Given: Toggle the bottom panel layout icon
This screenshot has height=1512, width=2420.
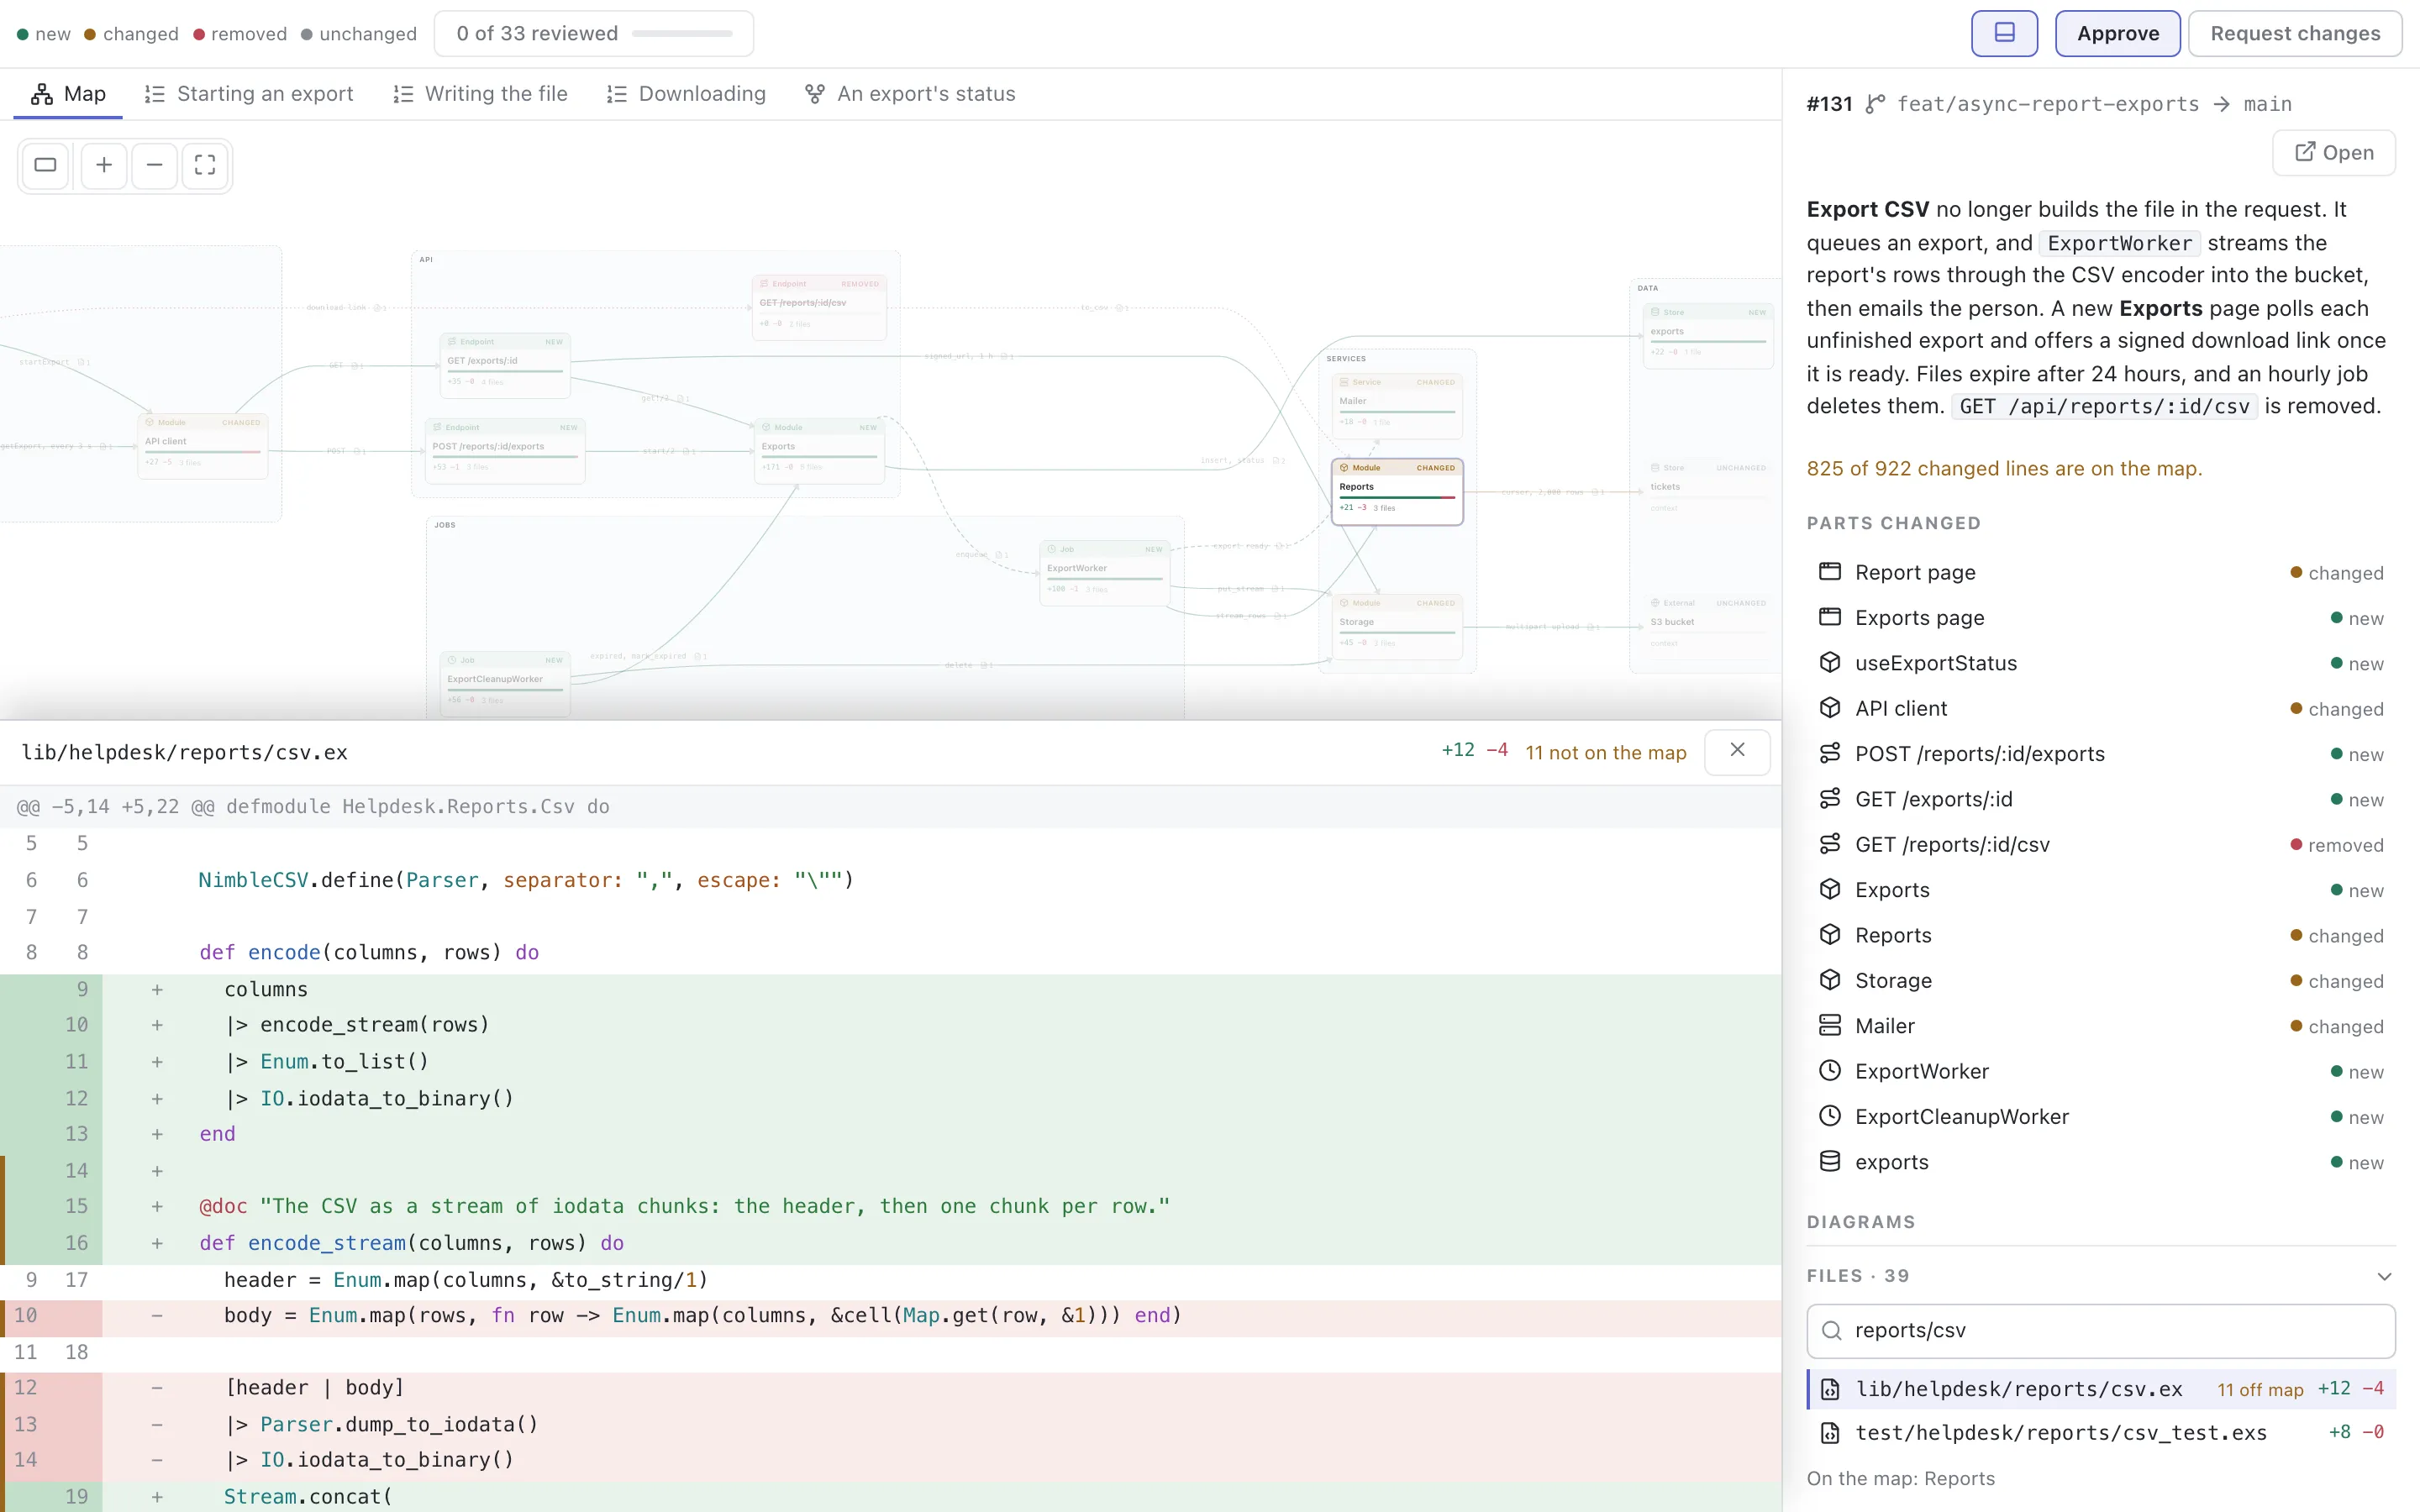Looking at the screenshot, I should [x=2004, y=33].
